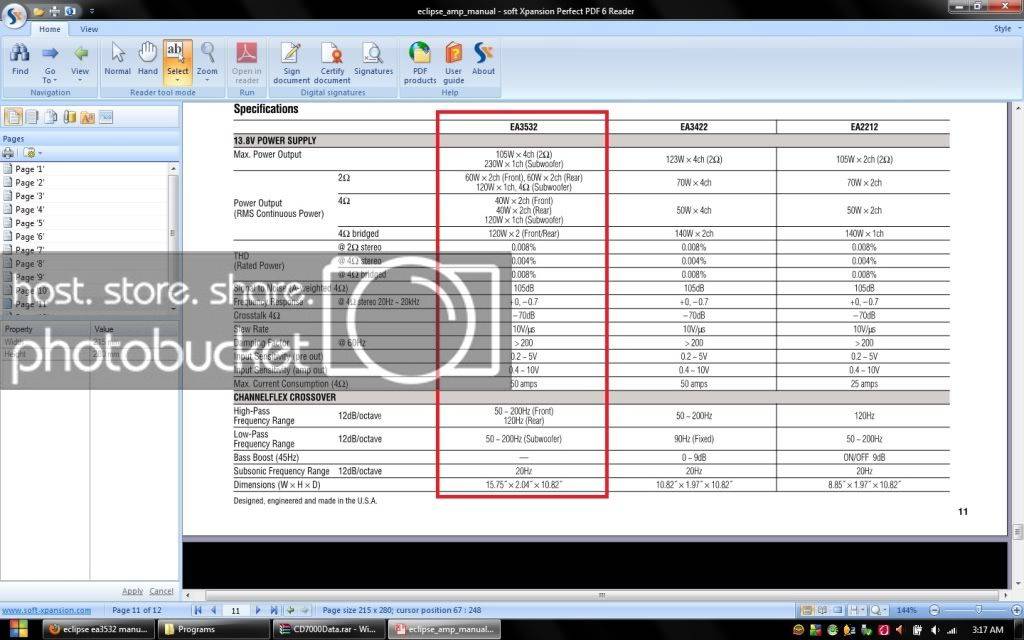Screen dimensions: 1024x640
Task: Click the horizontal scrollbar thumb under the document
Action: [601, 595]
